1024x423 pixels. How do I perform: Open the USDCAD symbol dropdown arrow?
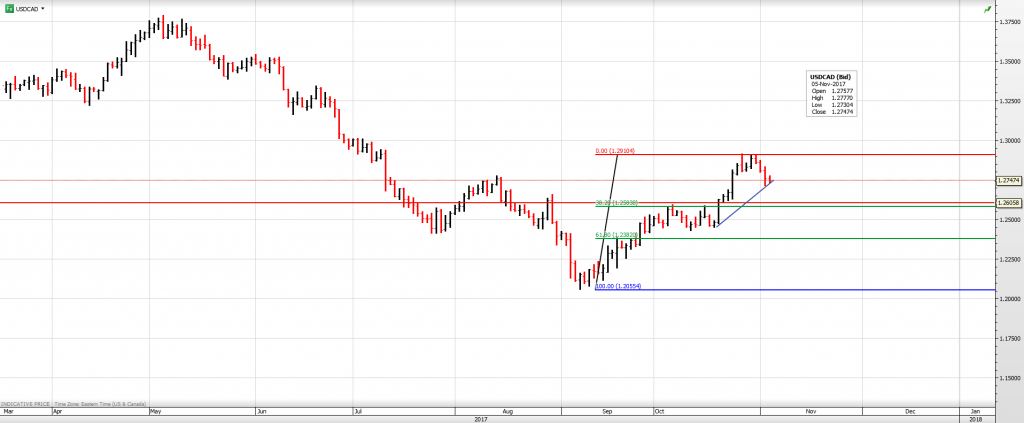click(43, 8)
